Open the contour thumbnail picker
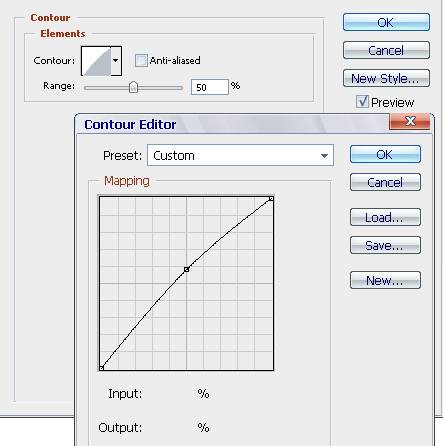Image resolution: width=443 pixels, height=446 pixels. 97,61
